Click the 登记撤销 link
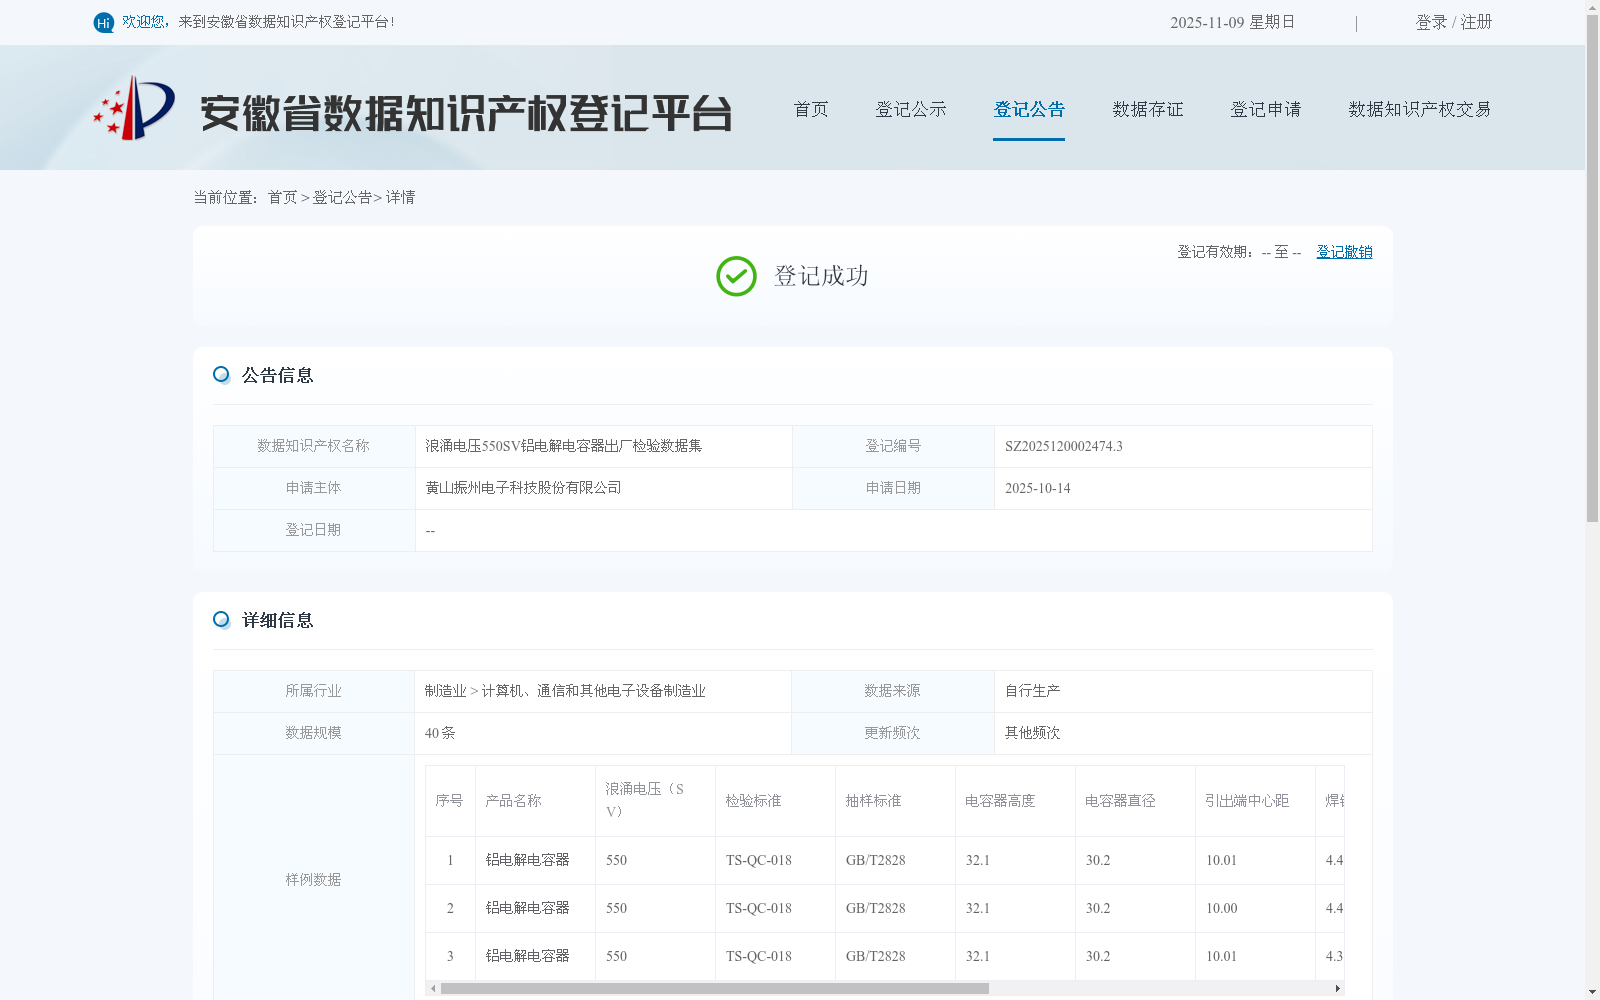The width and height of the screenshot is (1600, 1000). [1344, 252]
